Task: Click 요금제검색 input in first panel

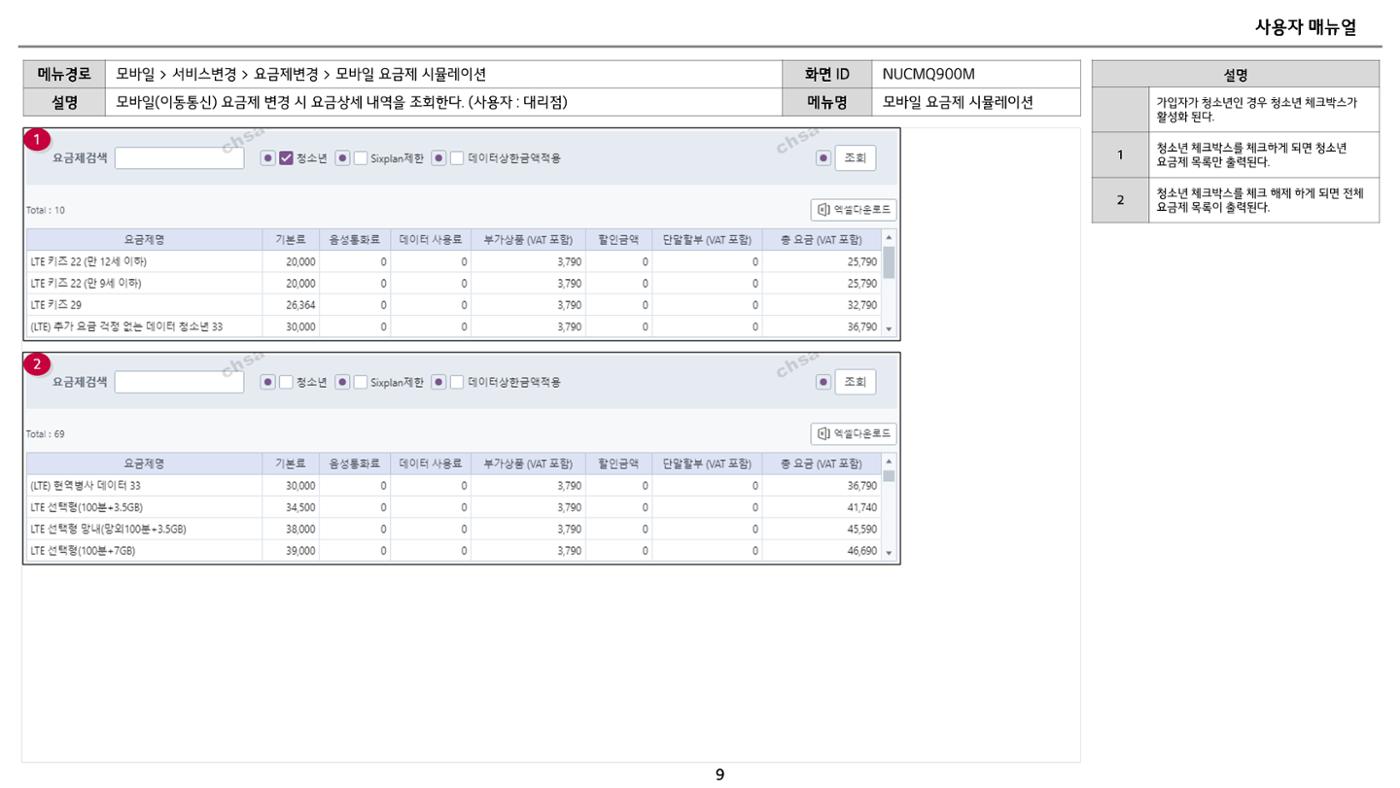Action: coord(179,158)
